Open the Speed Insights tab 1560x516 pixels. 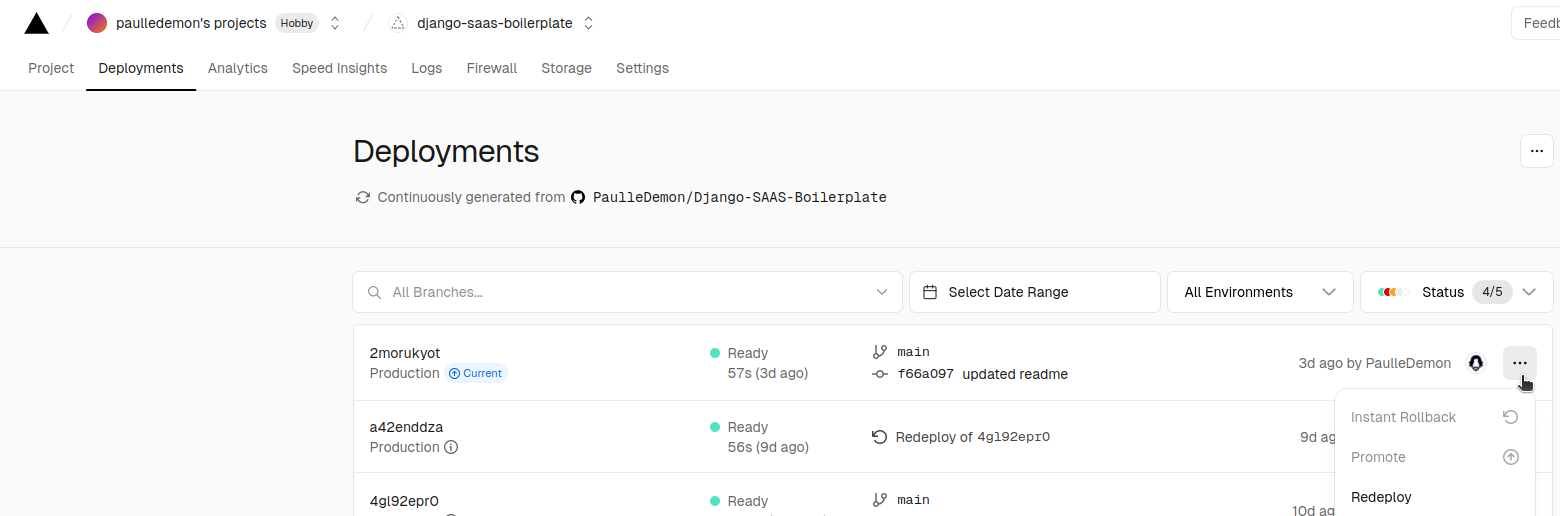(339, 68)
